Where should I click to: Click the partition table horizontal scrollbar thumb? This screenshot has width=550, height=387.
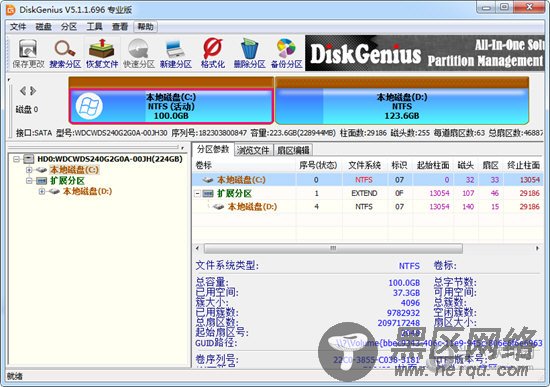pos(333,248)
